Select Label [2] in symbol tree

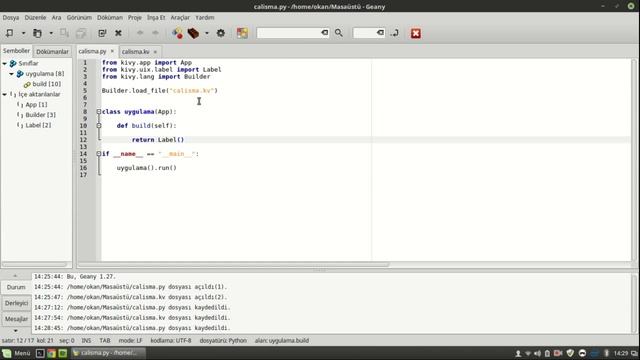[x=38, y=125]
